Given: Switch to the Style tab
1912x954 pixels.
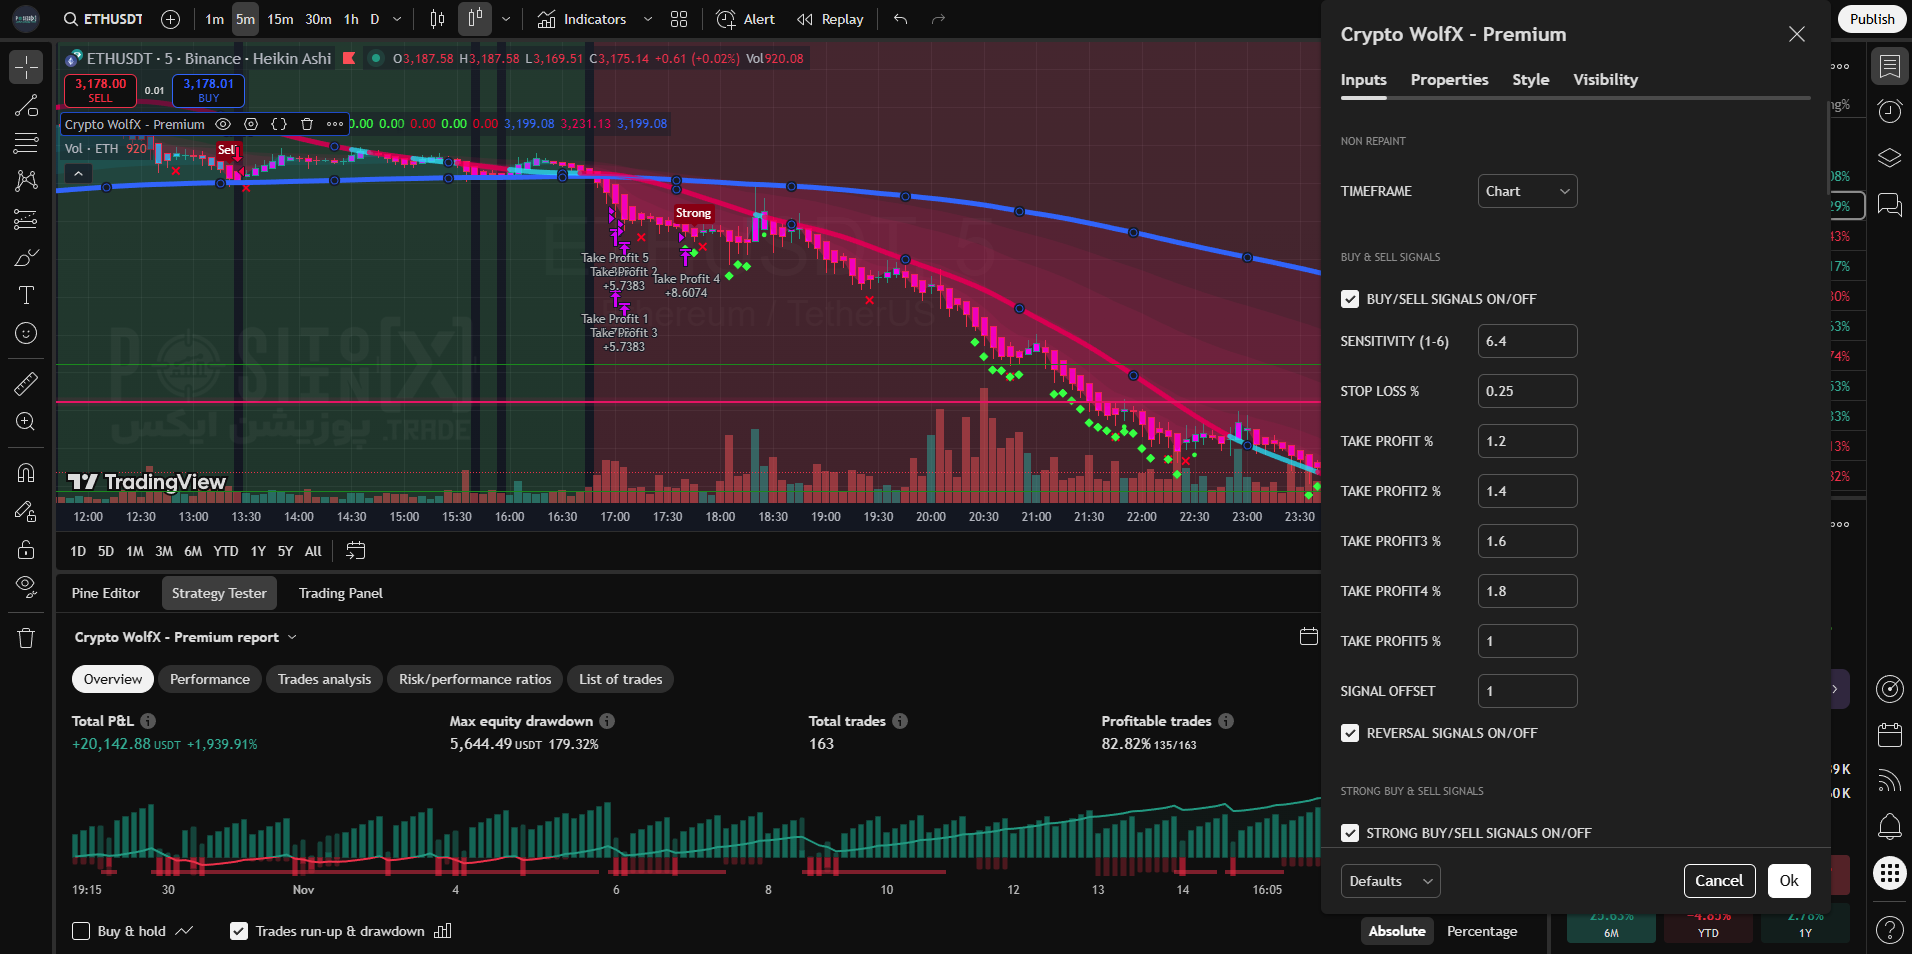Looking at the screenshot, I should (x=1530, y=80).
